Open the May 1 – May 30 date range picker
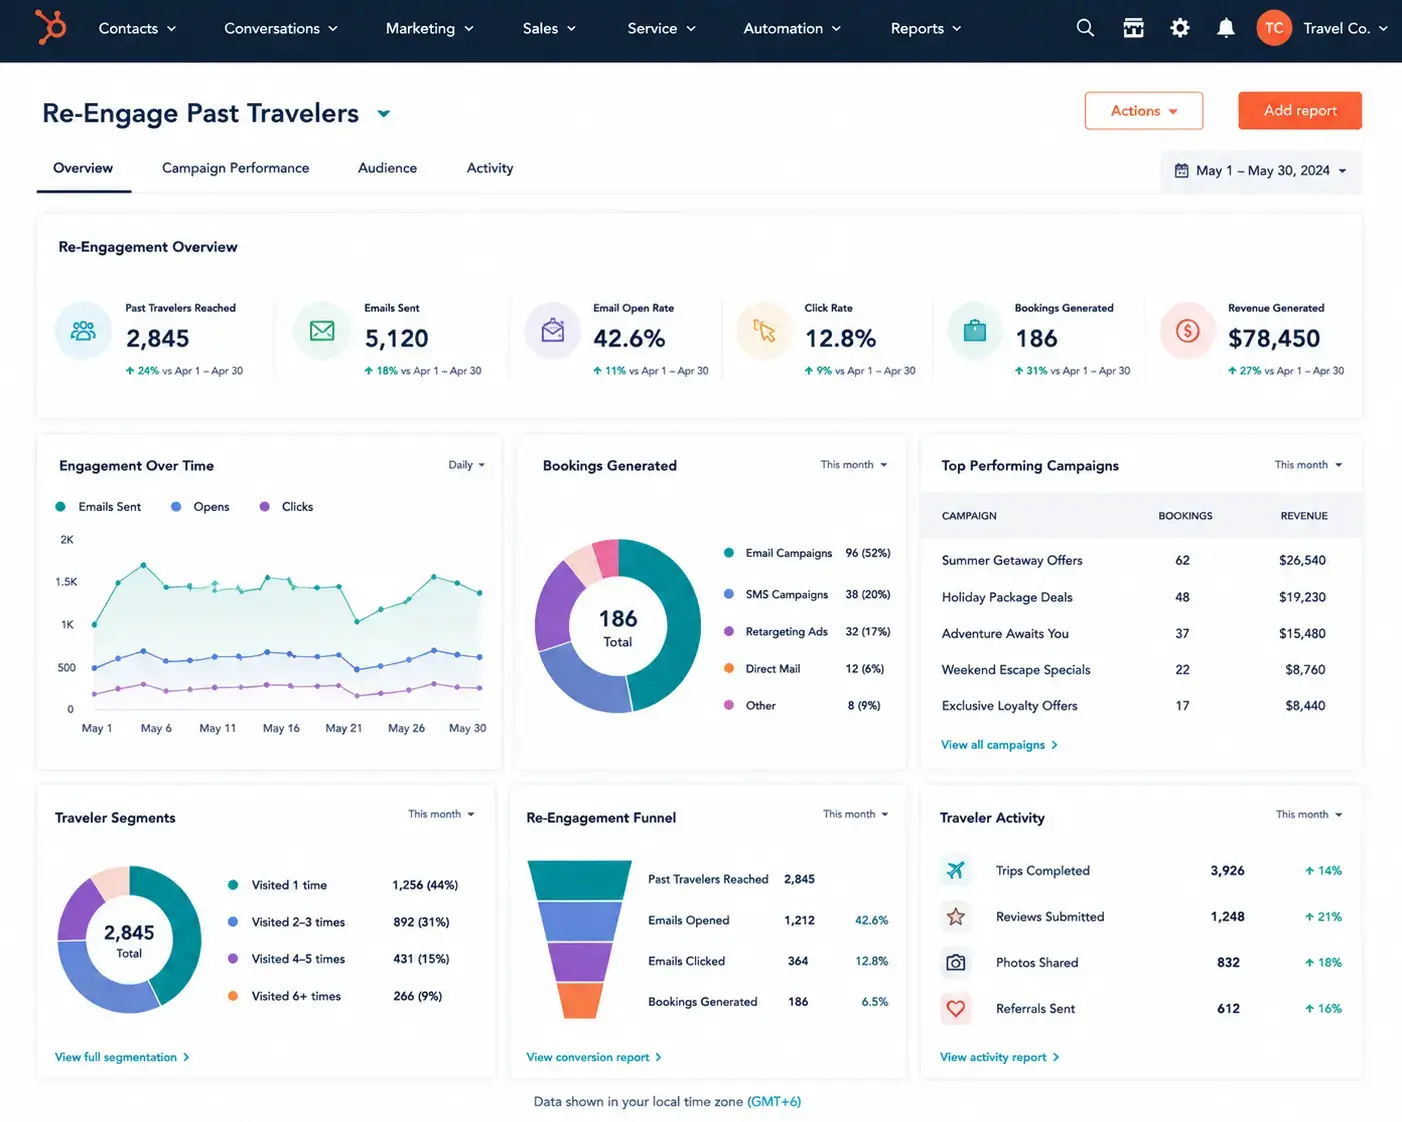The image size is (1402, 1122). pos(1260,171)
